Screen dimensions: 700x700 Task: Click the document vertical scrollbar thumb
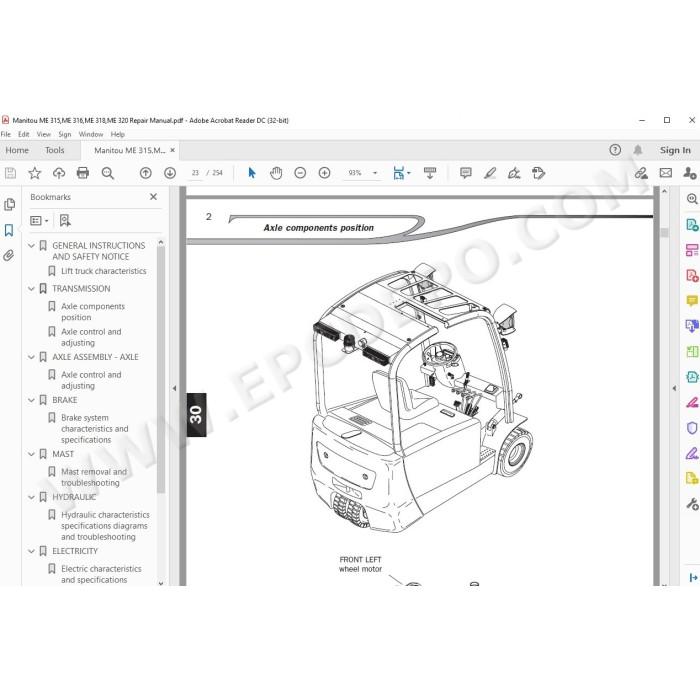click(664, 232)
